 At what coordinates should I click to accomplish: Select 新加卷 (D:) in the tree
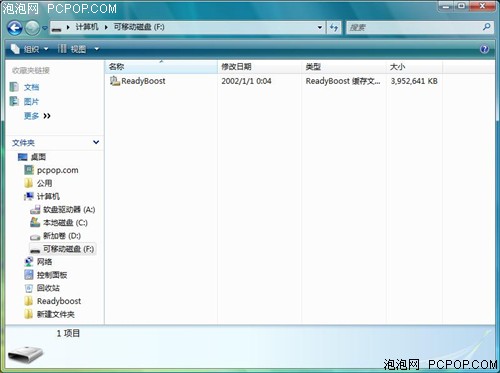pyautogui.click(x=62, y=236)
